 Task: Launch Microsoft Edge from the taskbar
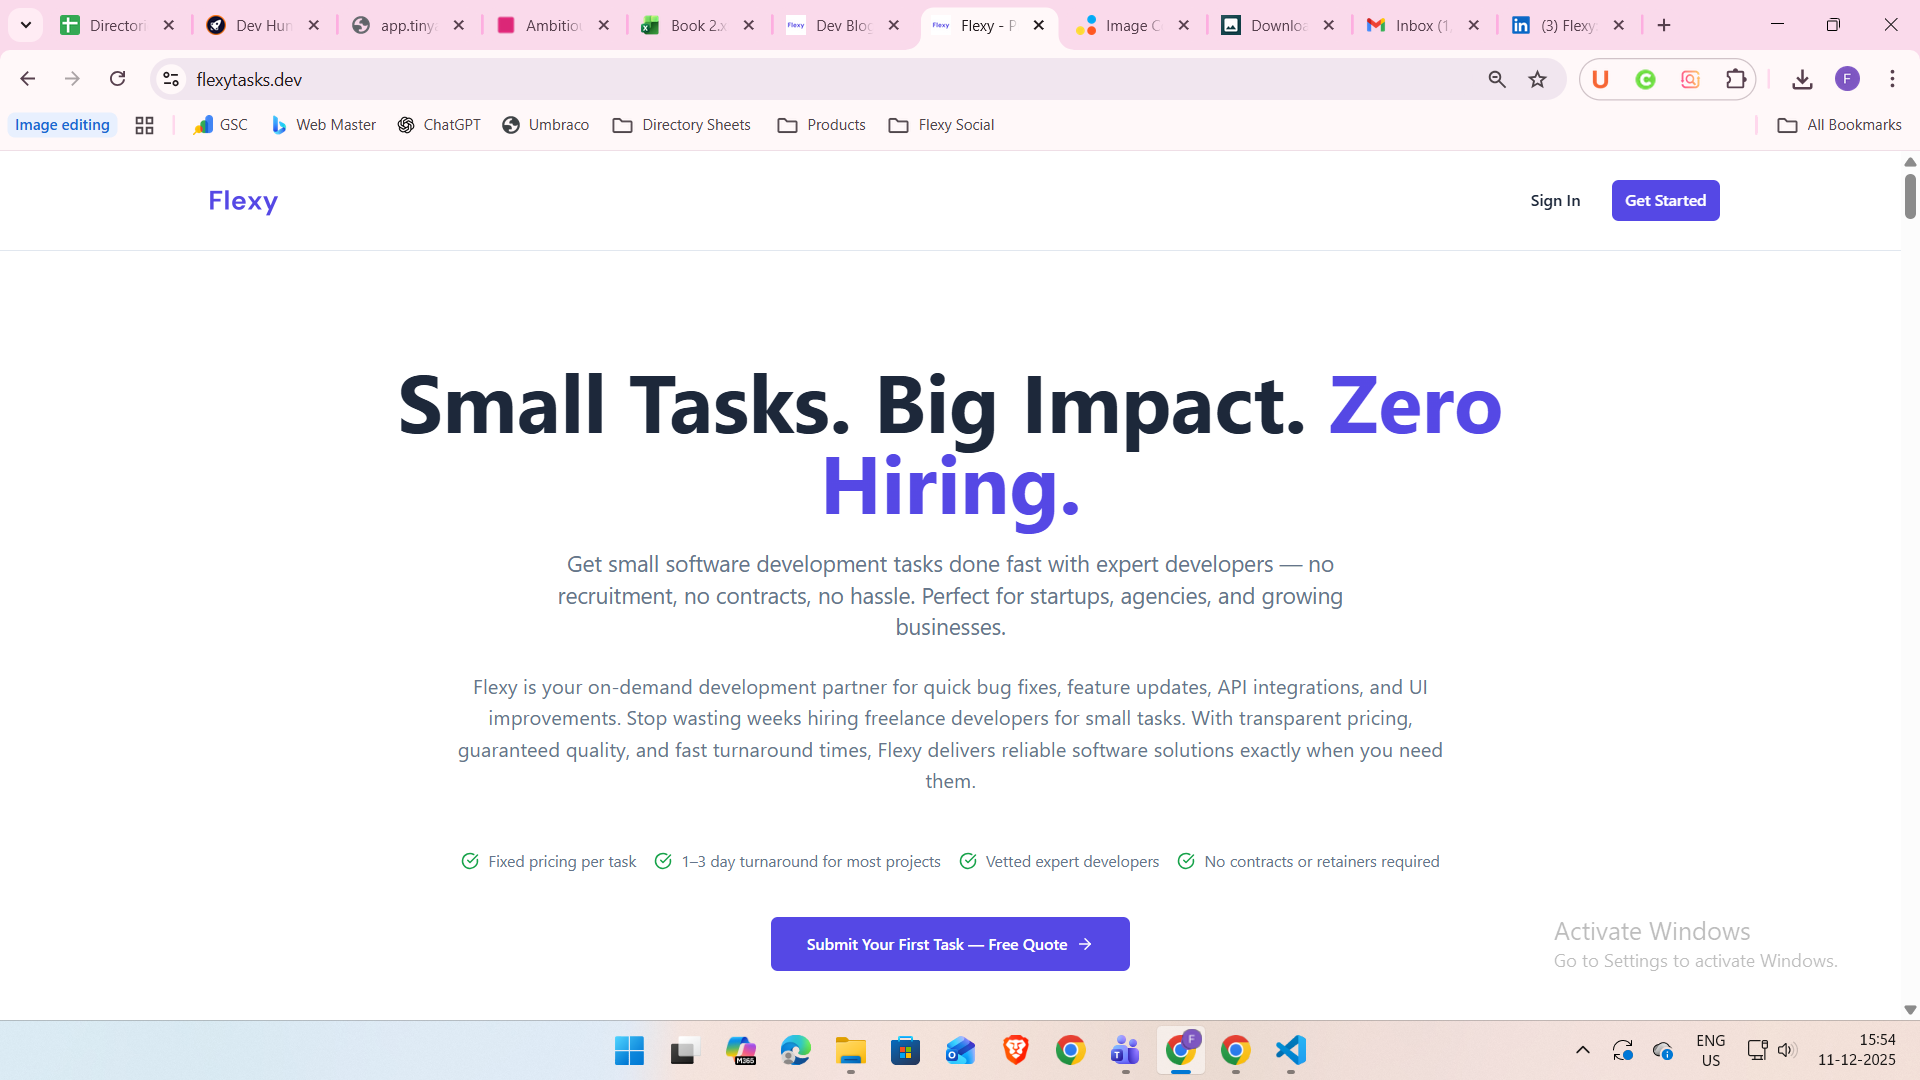tap(796, 1051)
